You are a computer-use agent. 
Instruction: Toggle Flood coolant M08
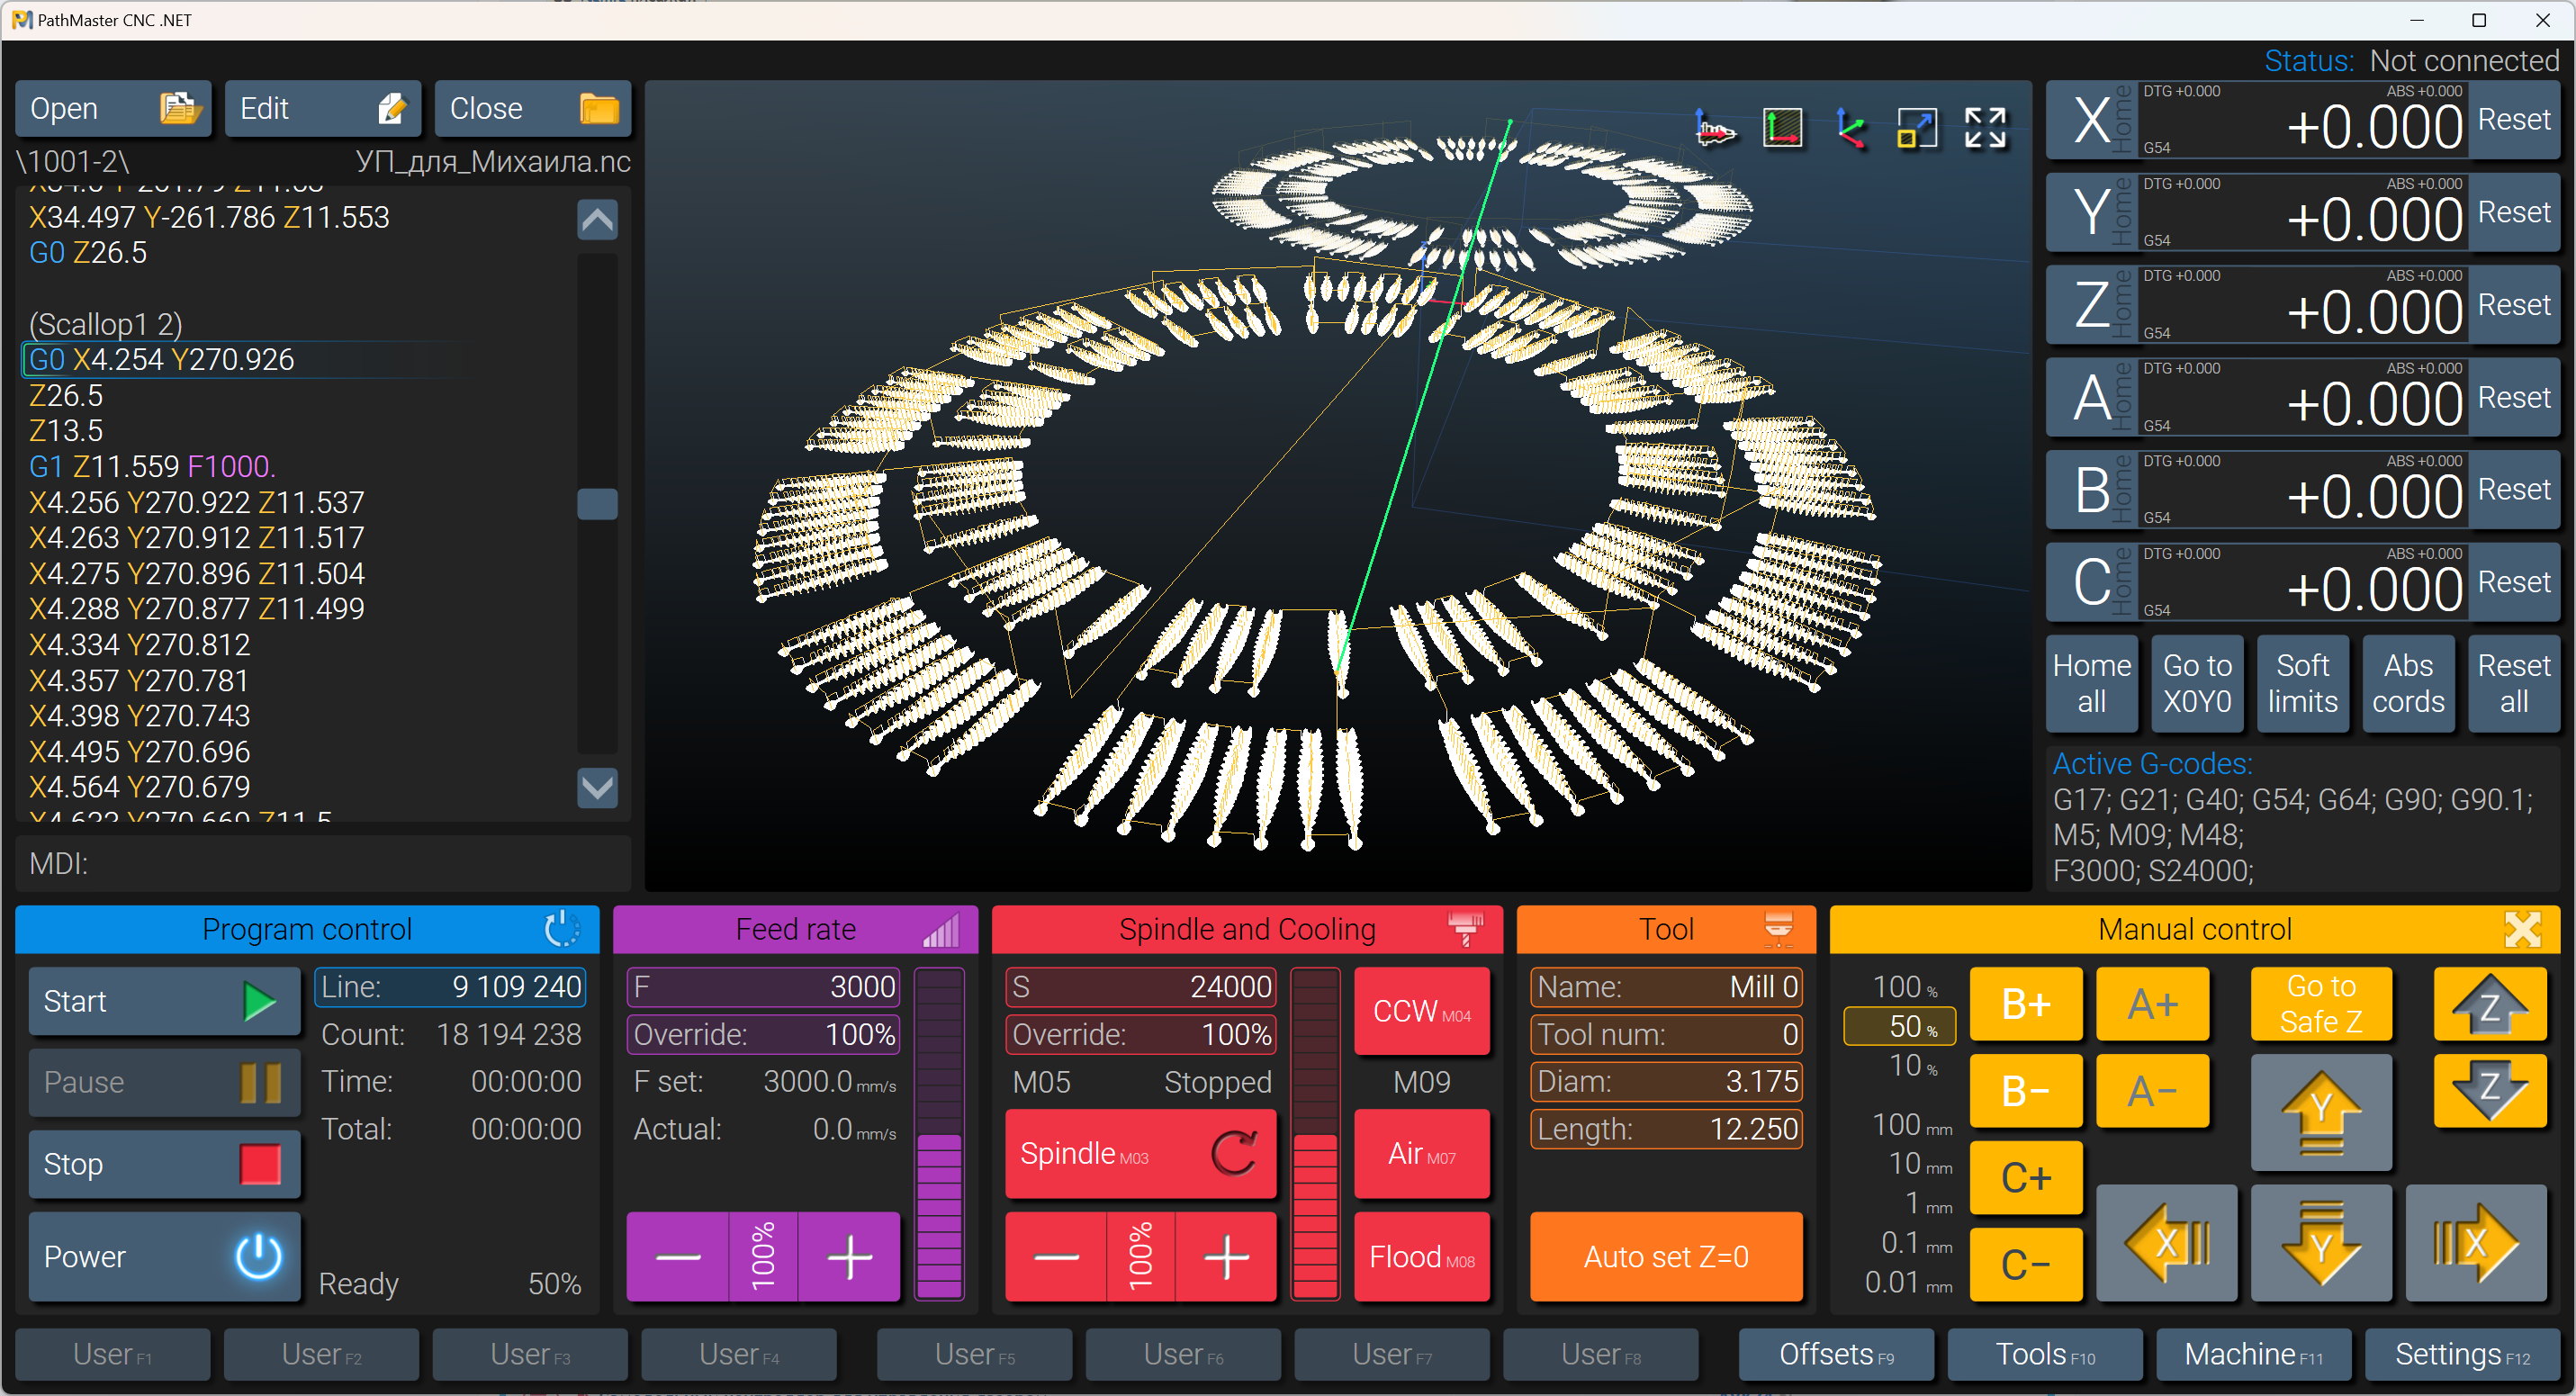coord(1421,1257)
